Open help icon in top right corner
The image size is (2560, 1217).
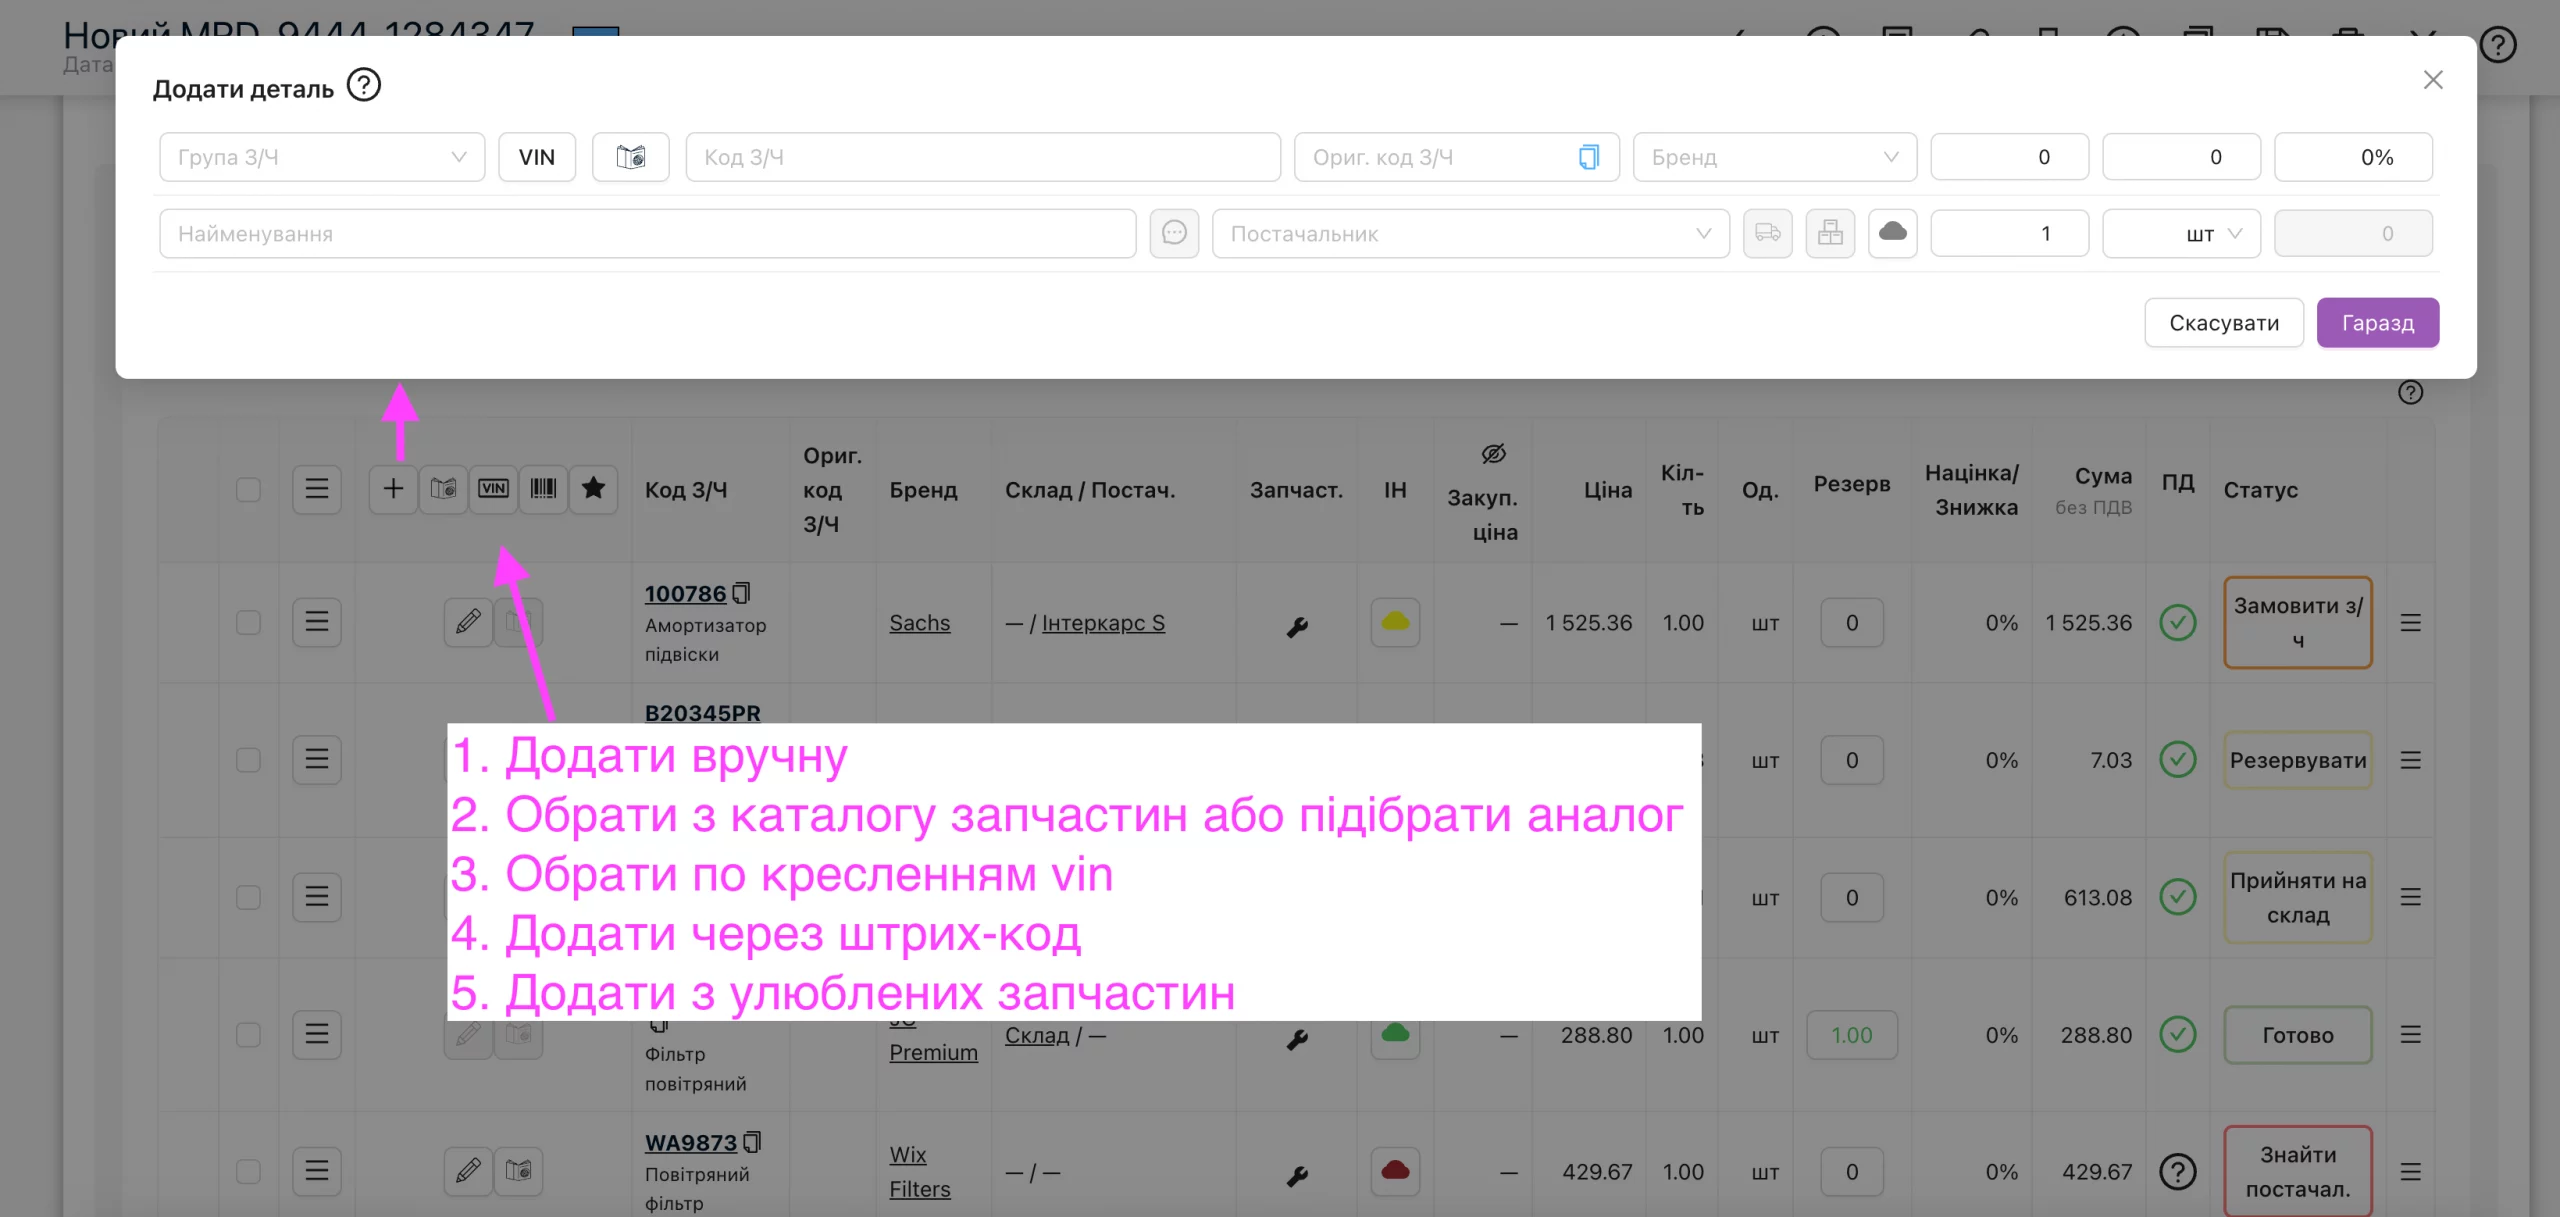point(2498,44)
